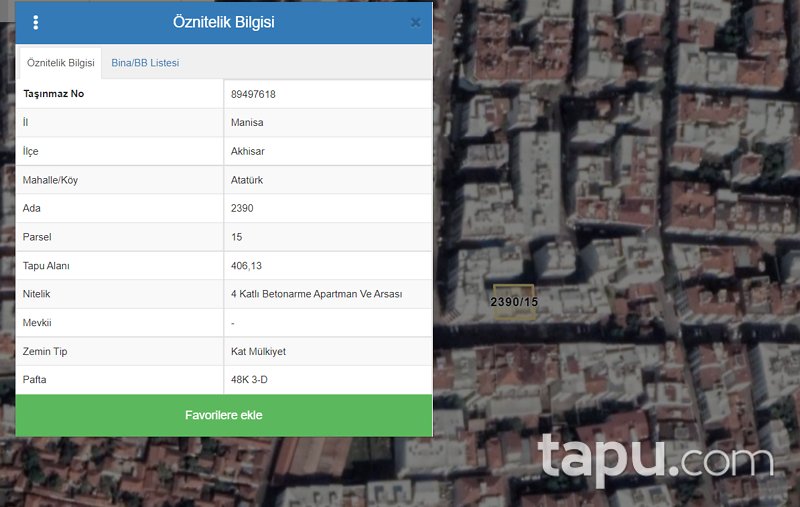Click the Ada value 2390
This screenshot has height=507, width=800.
242,208
